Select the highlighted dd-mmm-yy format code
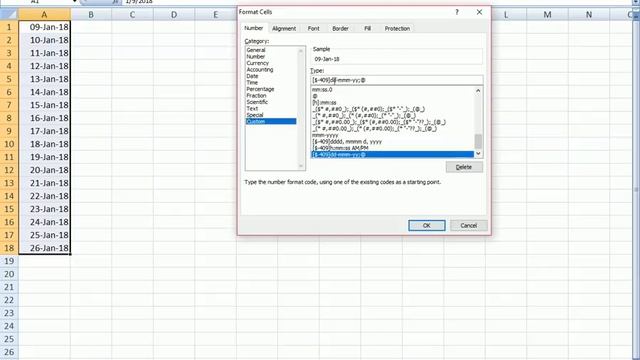 [x=392, y=155]
